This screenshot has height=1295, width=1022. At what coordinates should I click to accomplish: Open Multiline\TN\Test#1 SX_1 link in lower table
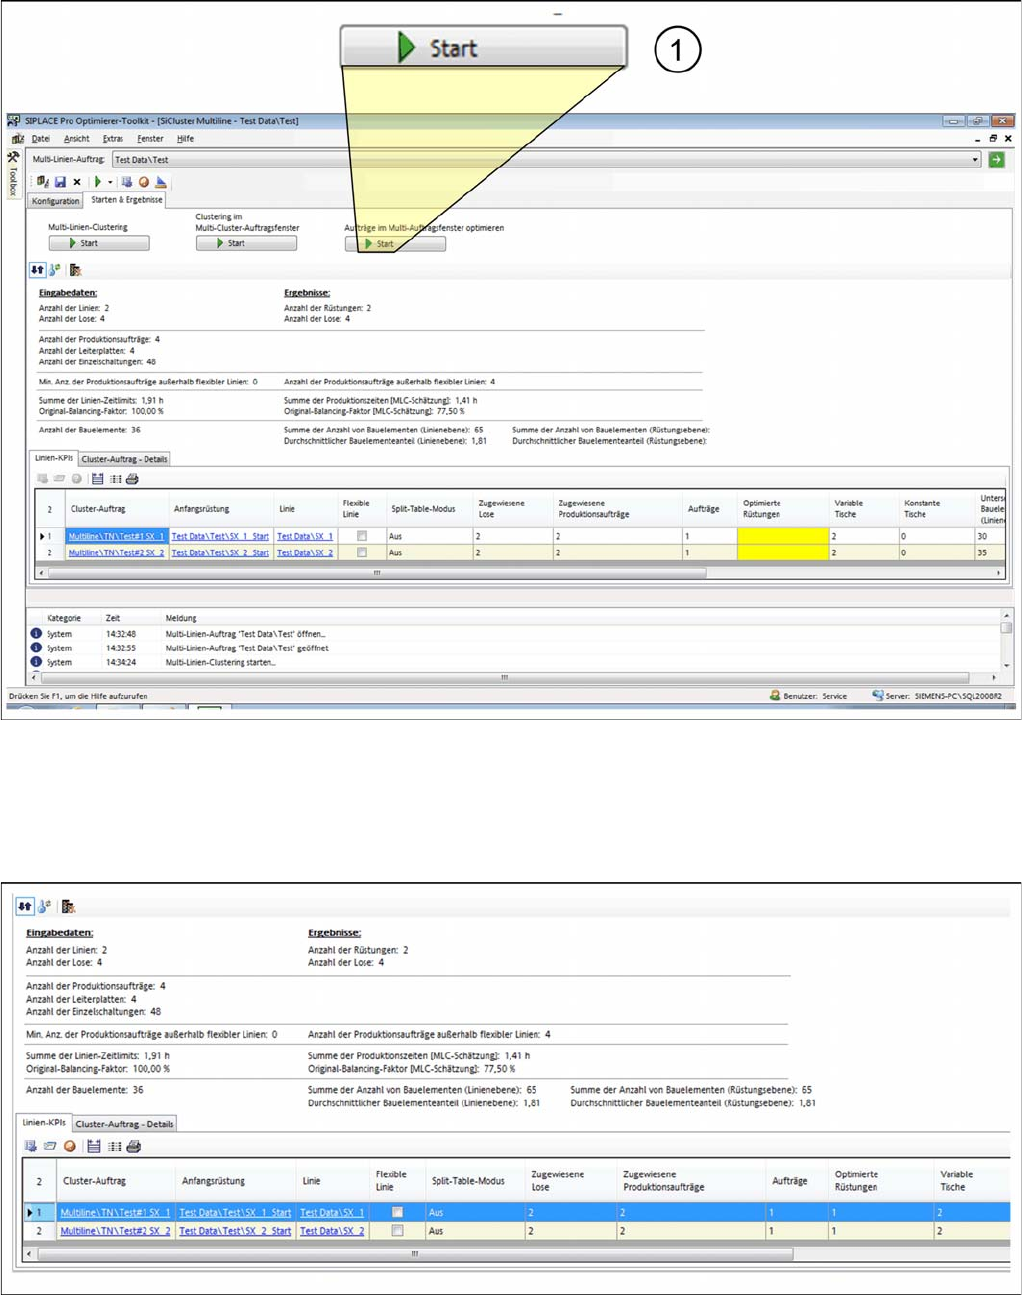point(115,1212)
